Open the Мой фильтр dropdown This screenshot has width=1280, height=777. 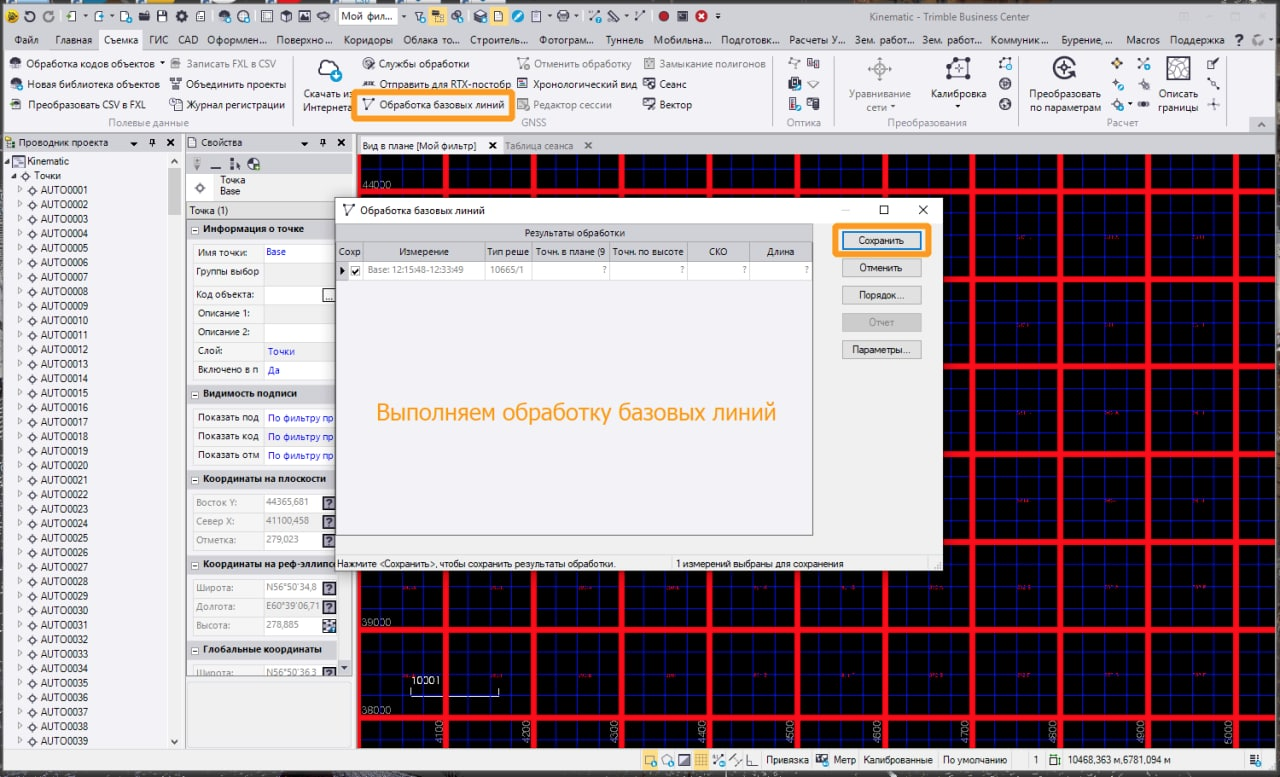(x=404, y=16)
